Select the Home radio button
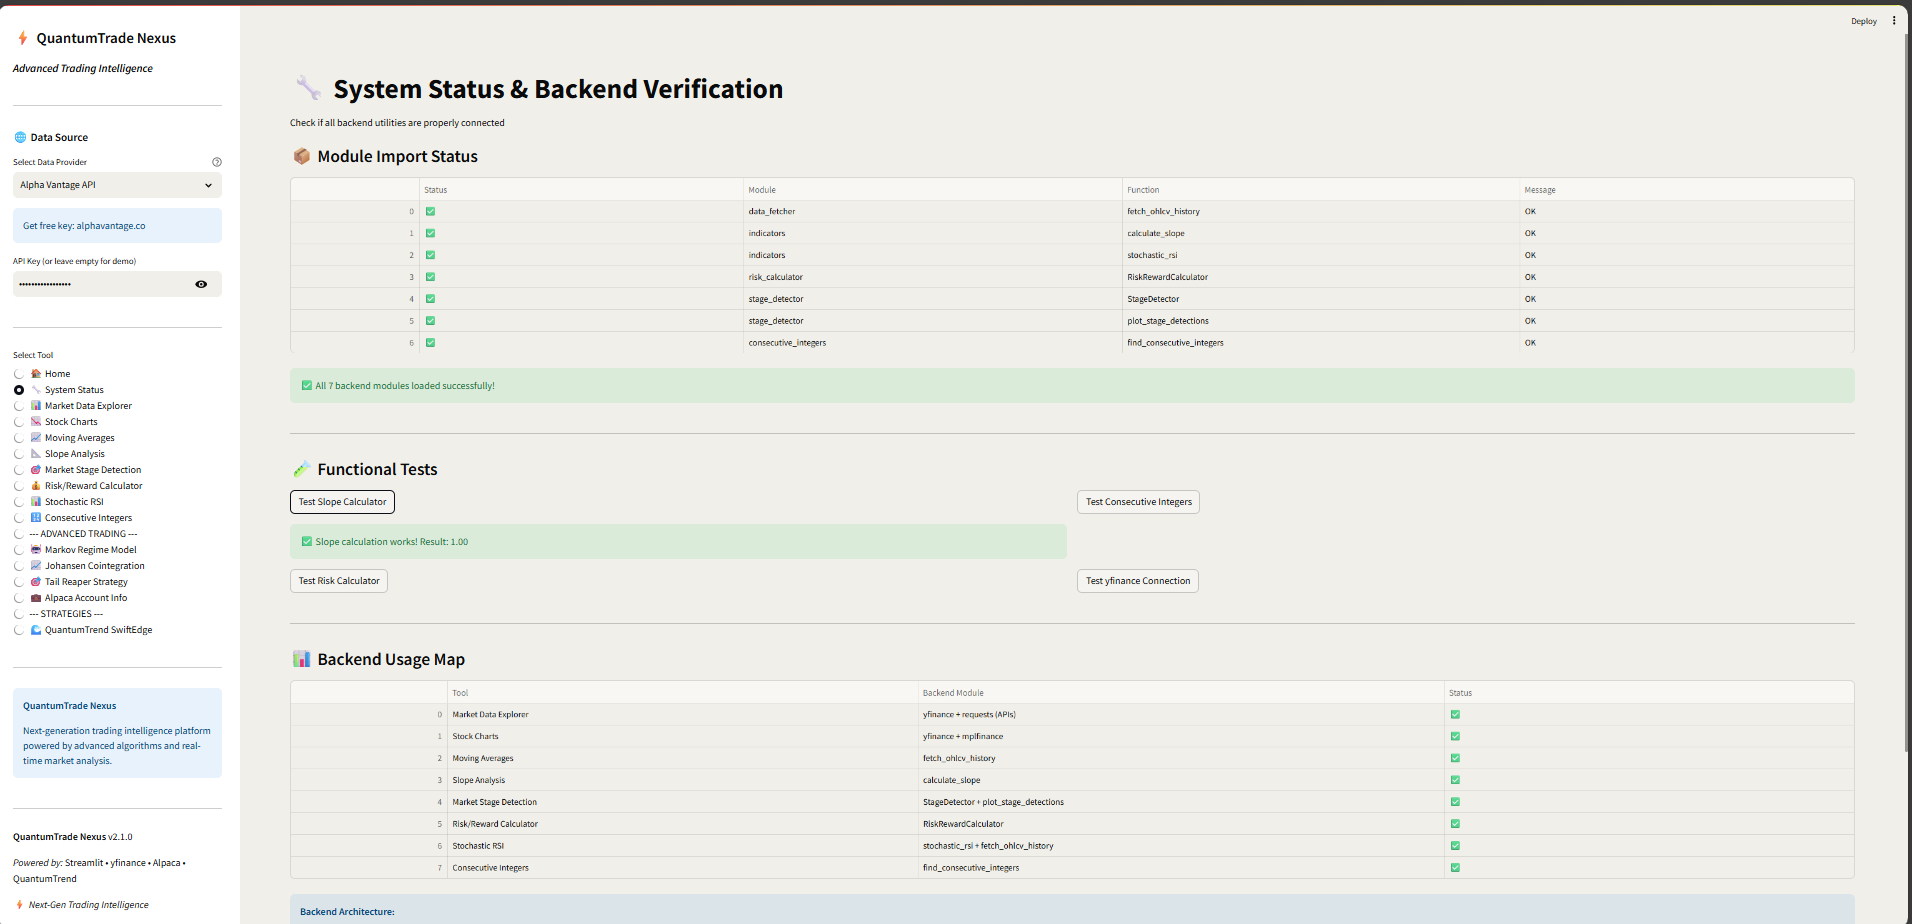This screenshot has width=1912, height=924. point(19,374)
